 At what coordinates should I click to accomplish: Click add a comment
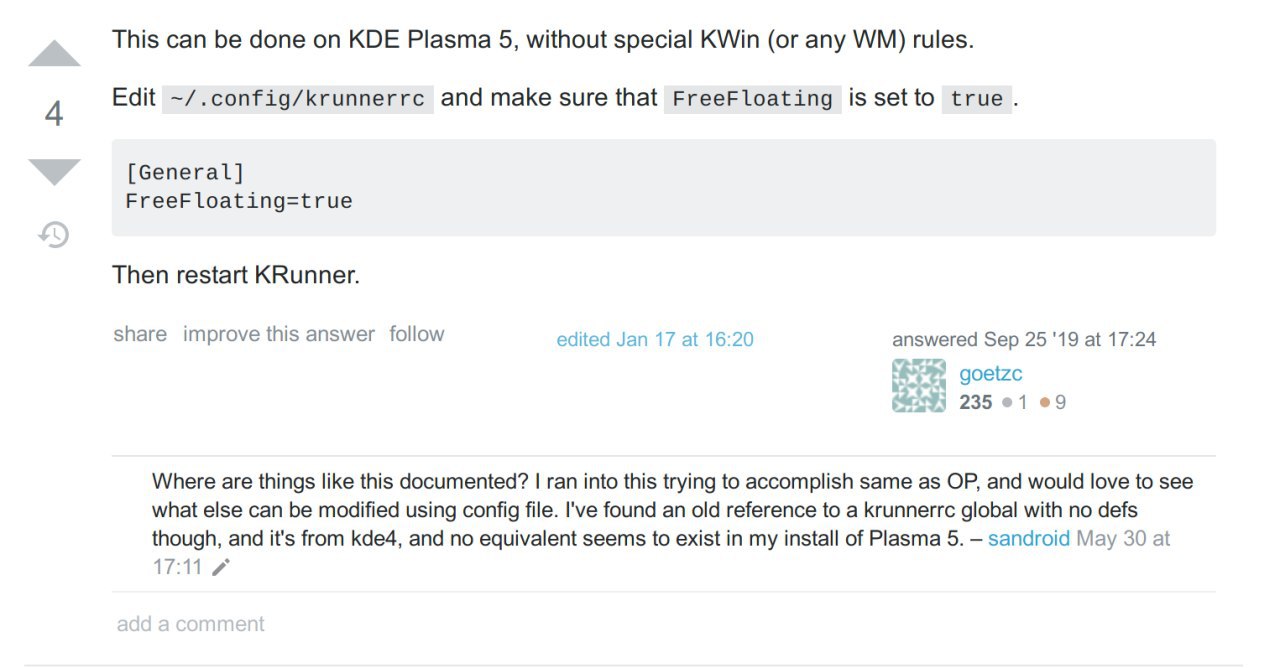[191, 624]
